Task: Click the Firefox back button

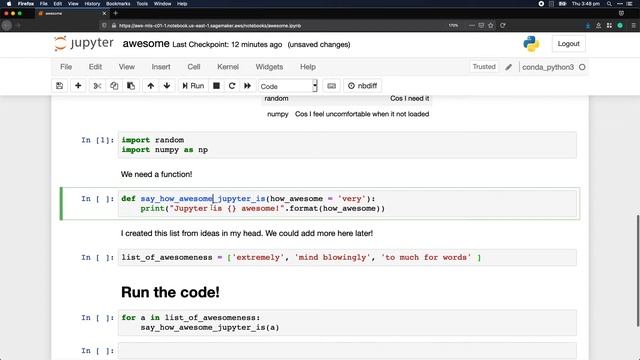Action: (x=7, y=25)
